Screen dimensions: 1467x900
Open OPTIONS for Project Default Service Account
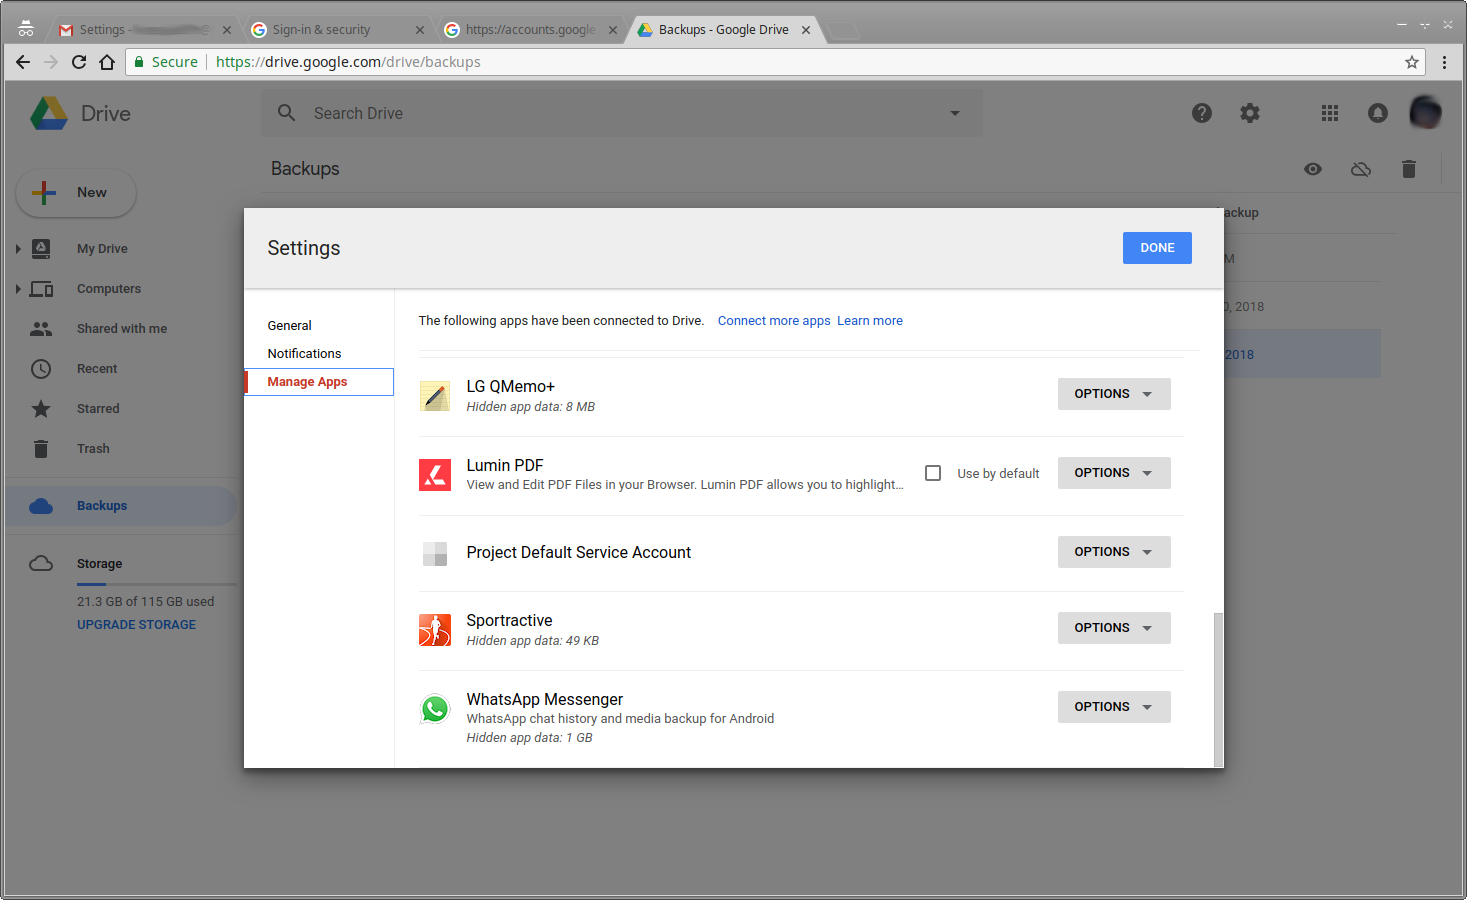(x=1114, y=552)
